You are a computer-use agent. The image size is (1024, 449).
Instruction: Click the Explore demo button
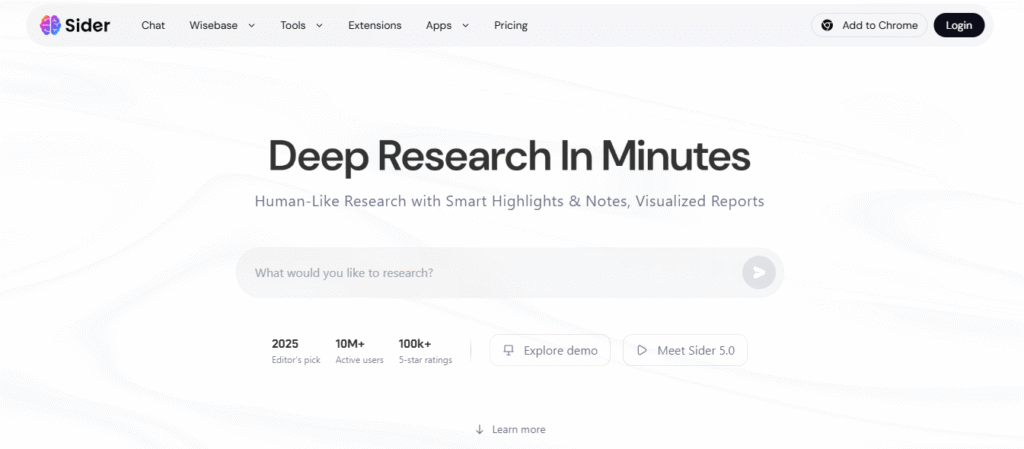[550, 350]
